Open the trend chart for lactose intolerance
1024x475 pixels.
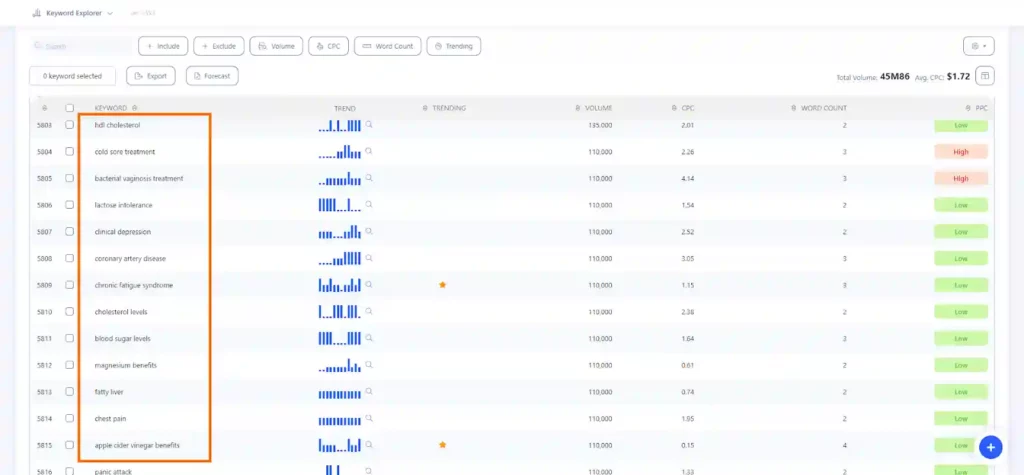pos(340,205)
